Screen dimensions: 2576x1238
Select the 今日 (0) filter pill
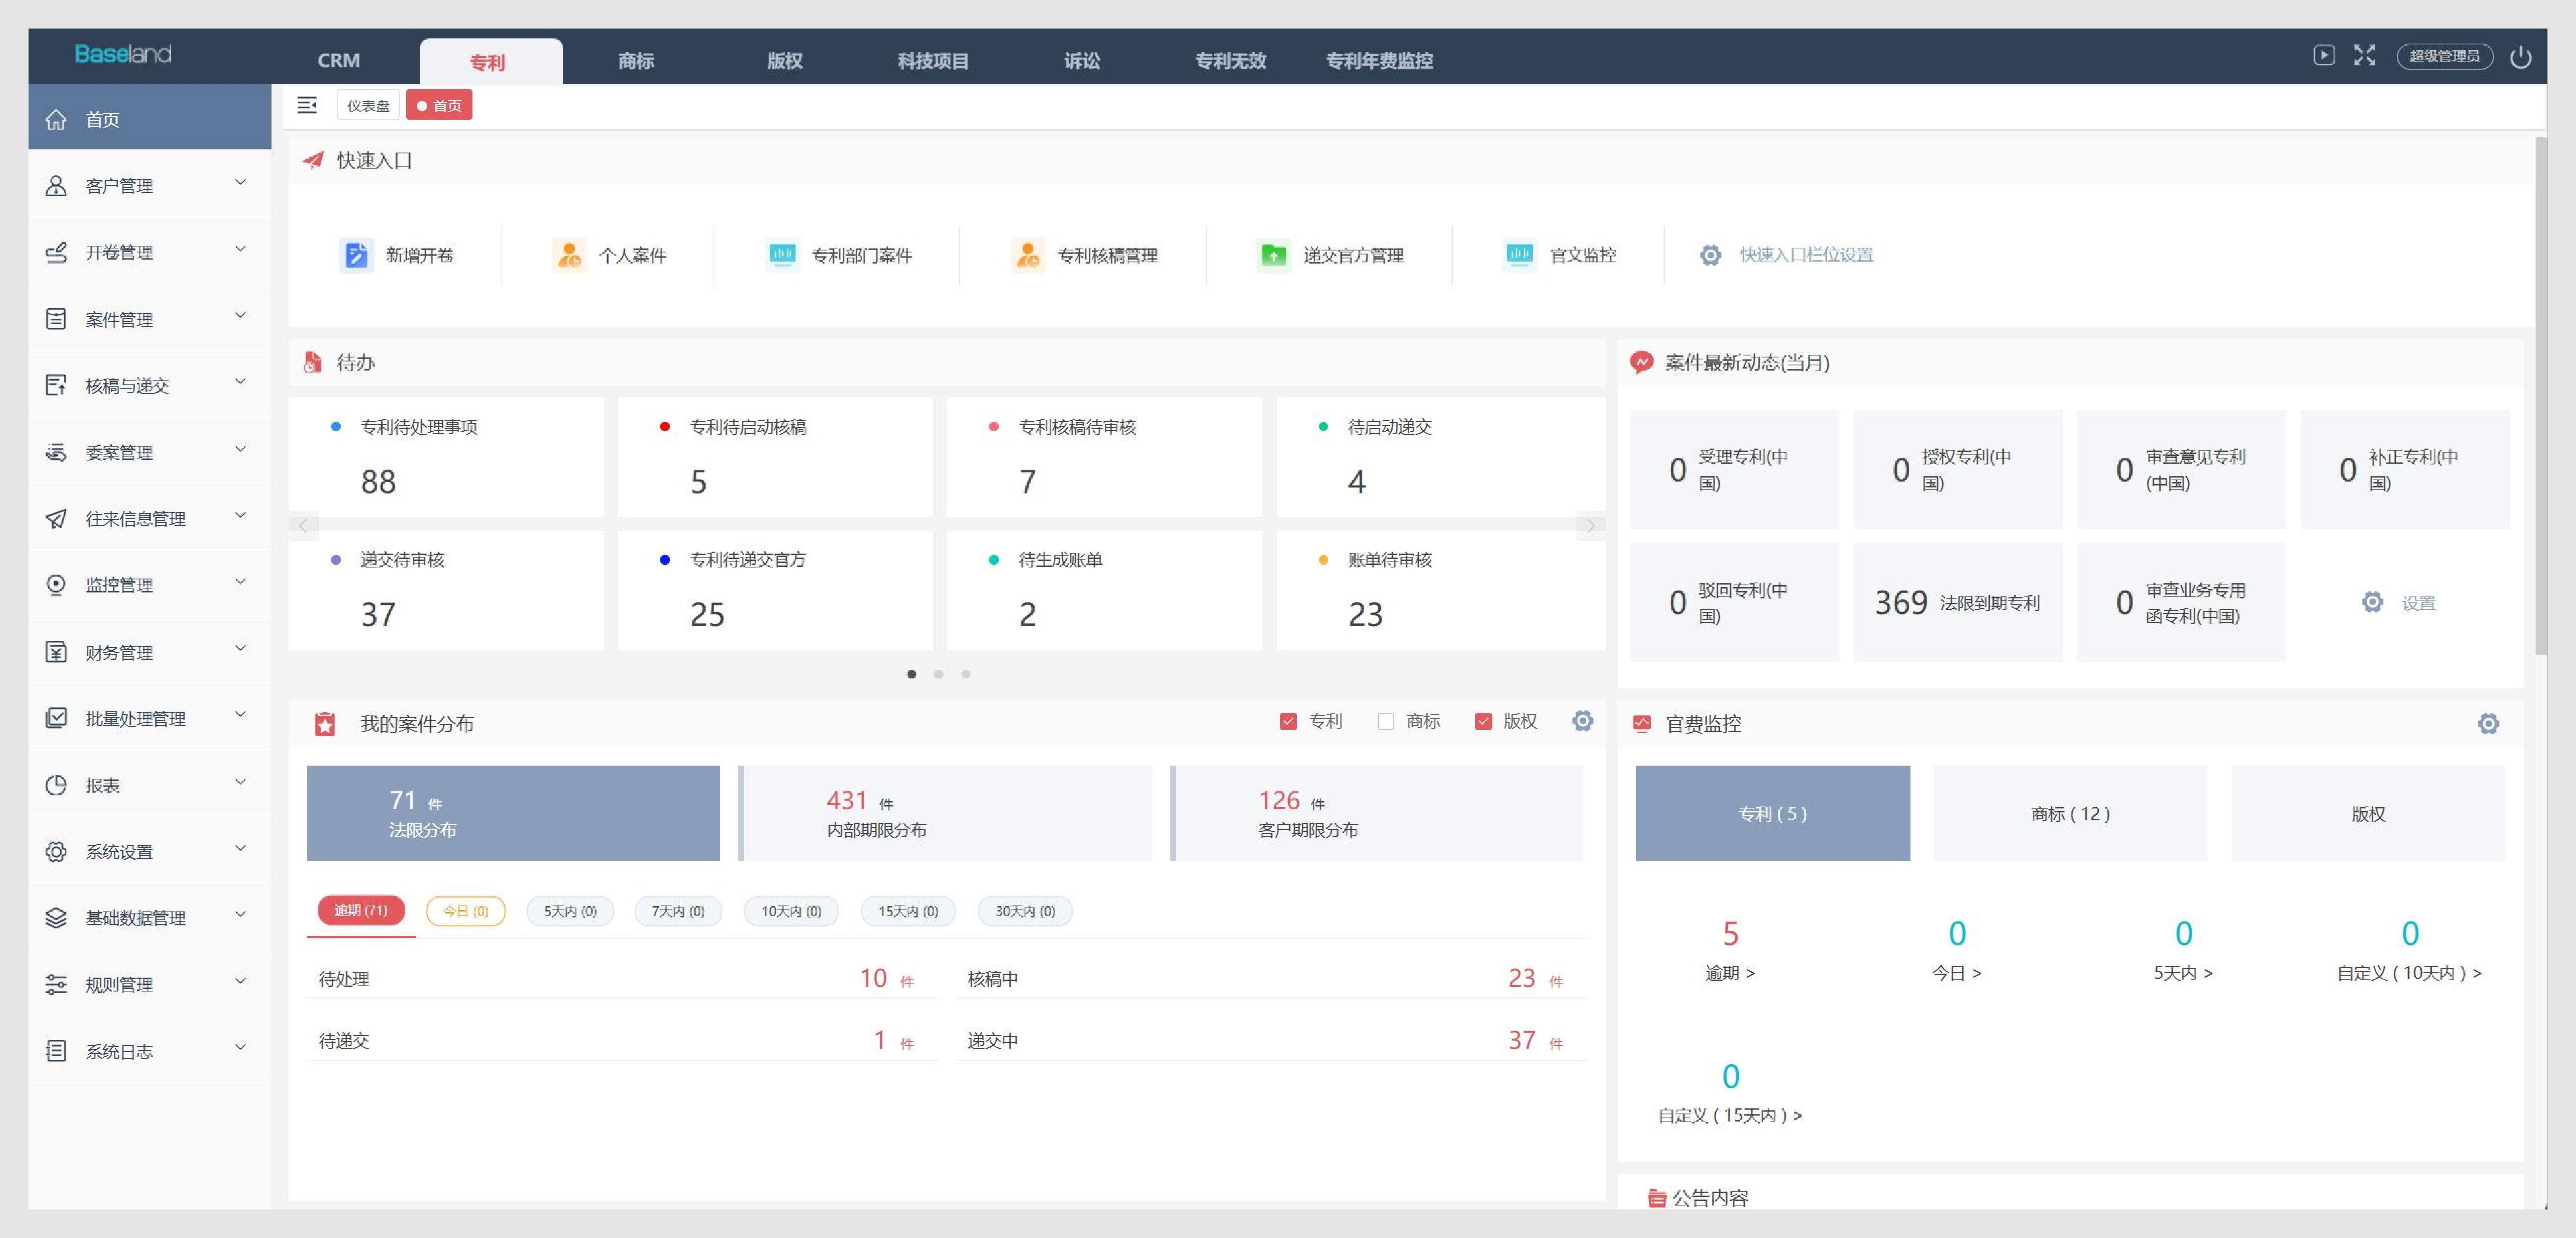coord(466,911)
